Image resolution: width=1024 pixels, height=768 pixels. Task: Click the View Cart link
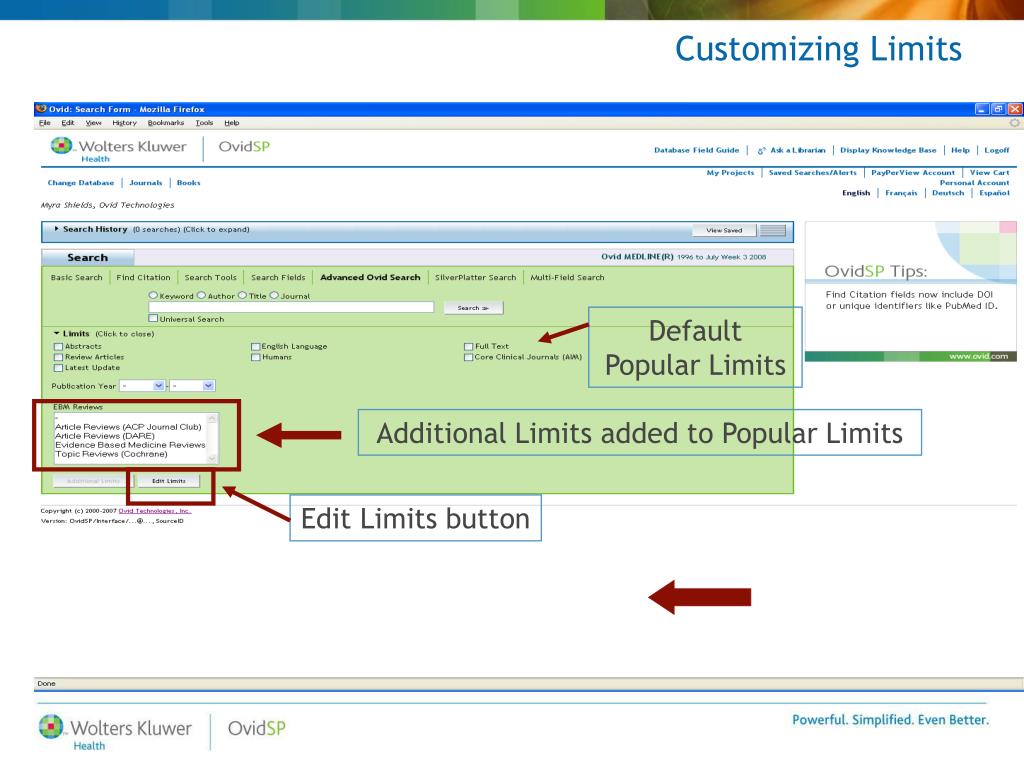pos(989,172)
